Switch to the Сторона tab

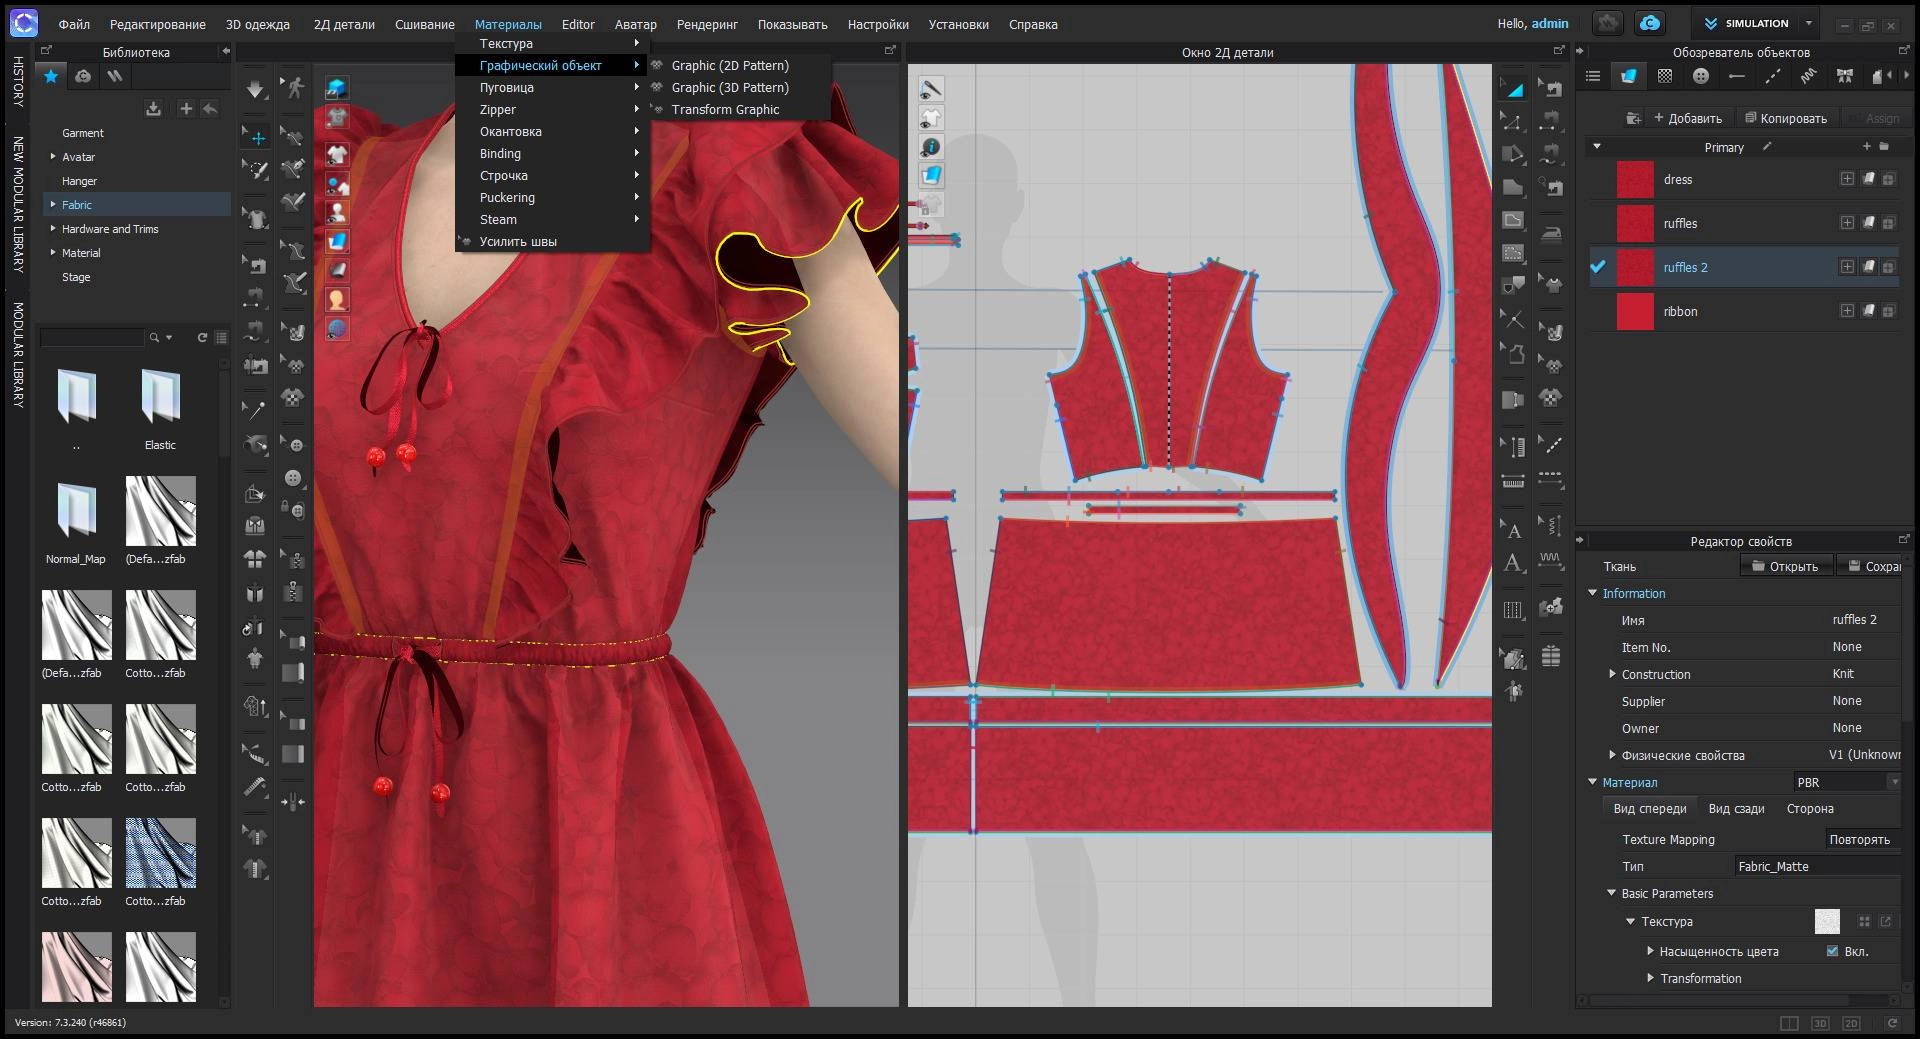1810,808
